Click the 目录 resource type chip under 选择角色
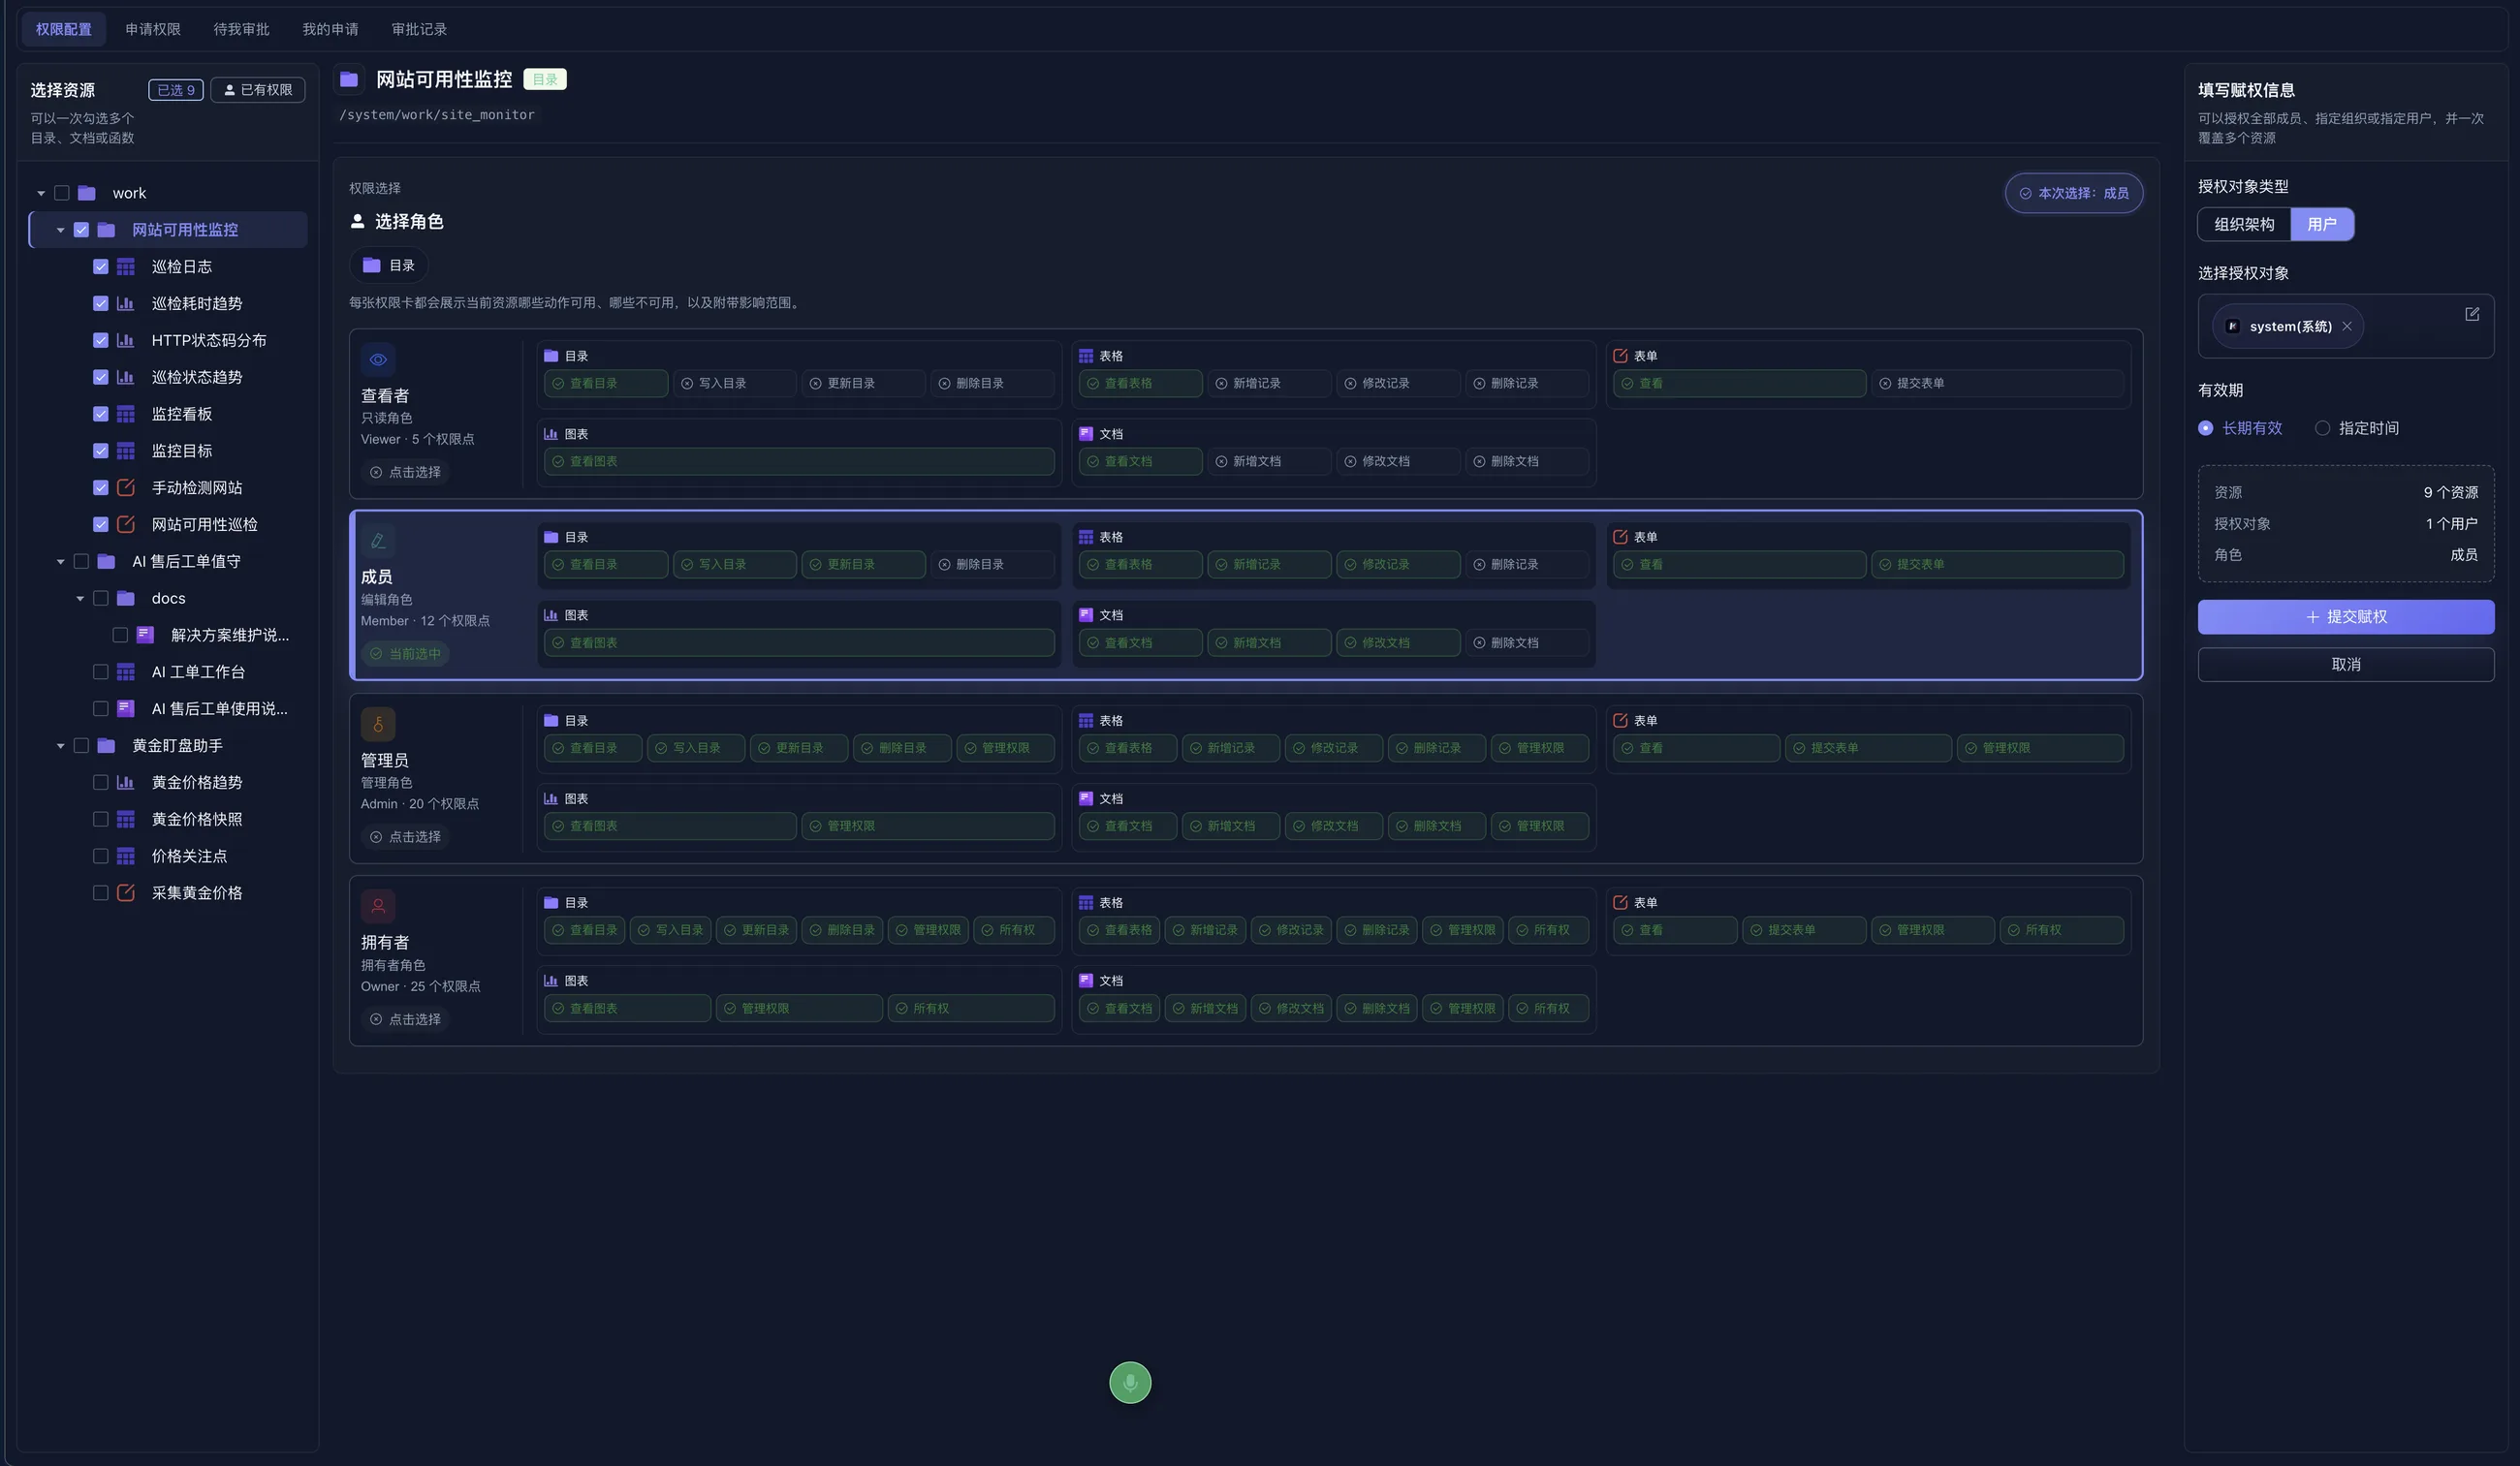 tap(389, 265)
